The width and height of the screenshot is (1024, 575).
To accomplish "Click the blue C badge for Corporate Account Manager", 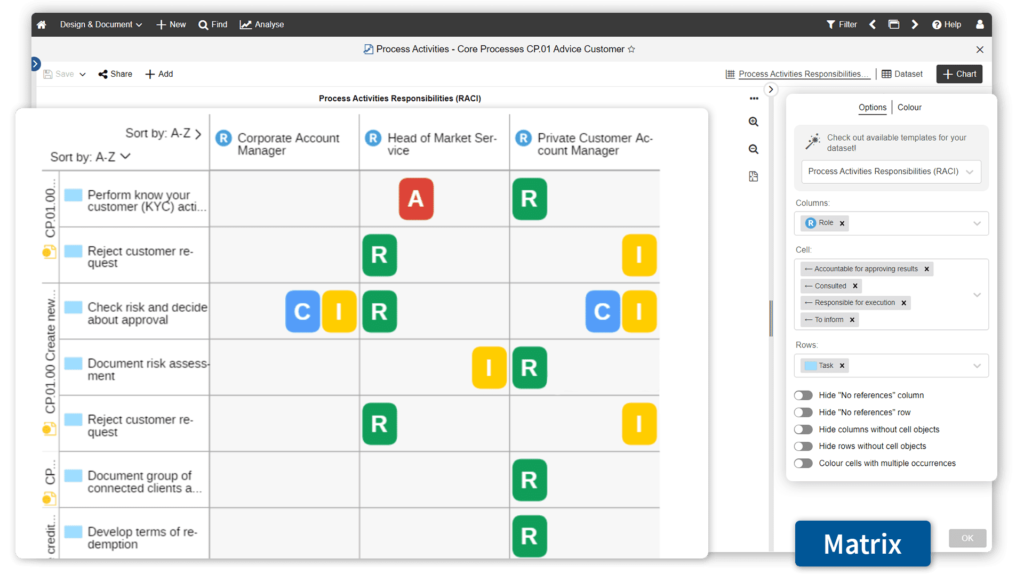I will pyautogui.click(x=302, y=312).
